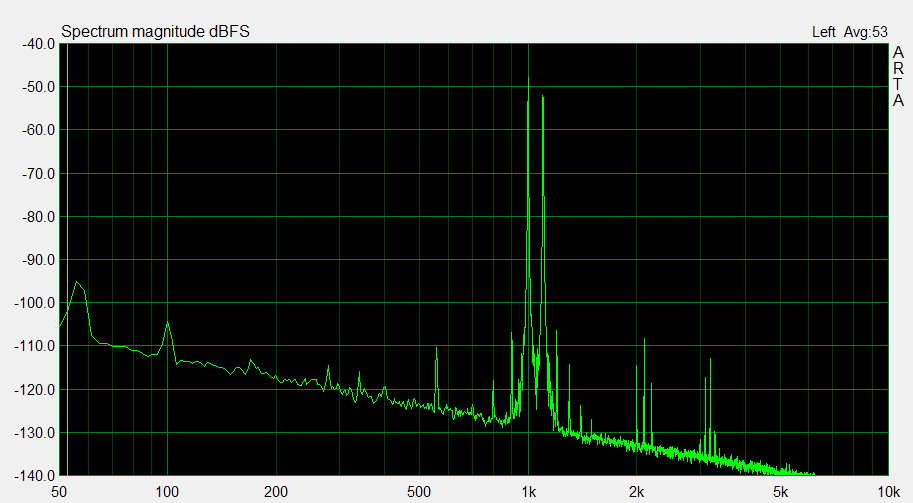Click the -70.0 y-axis value
This screenshot has width=913, height=503.
[x=38, y=173]
